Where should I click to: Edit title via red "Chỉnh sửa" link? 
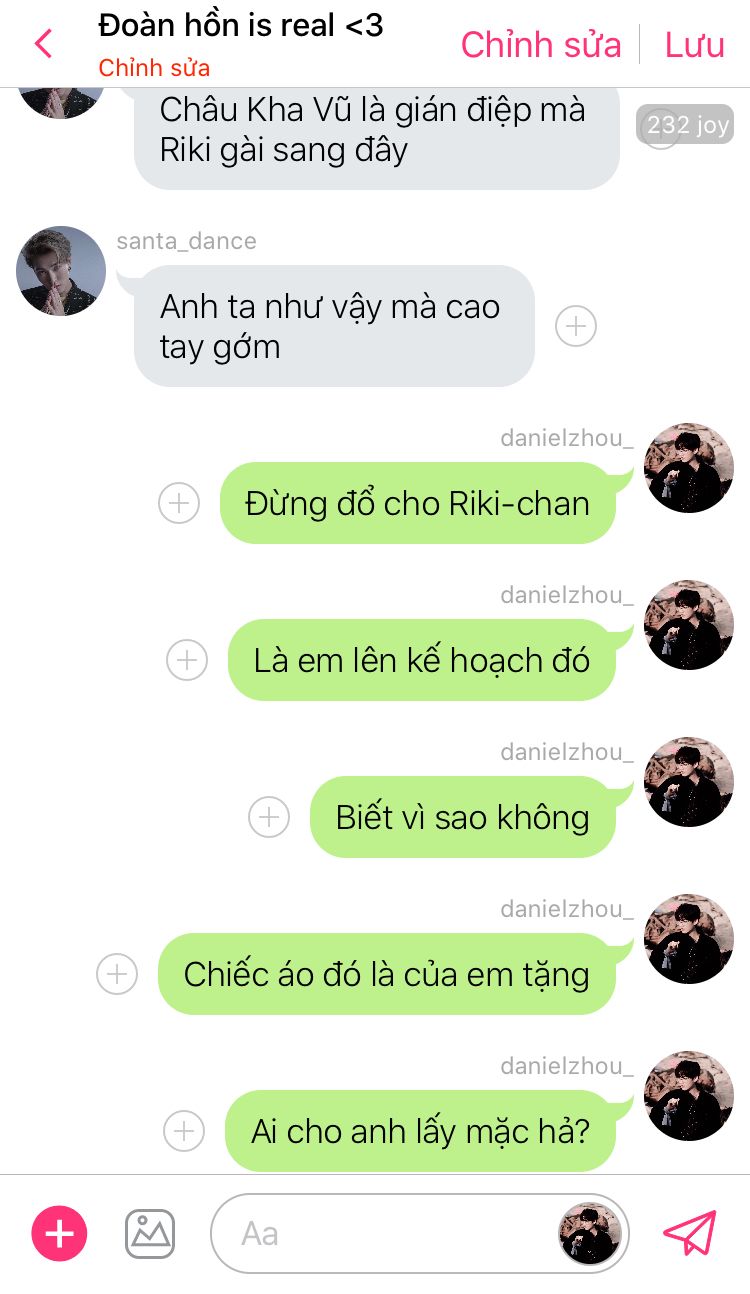pos(154,68)
